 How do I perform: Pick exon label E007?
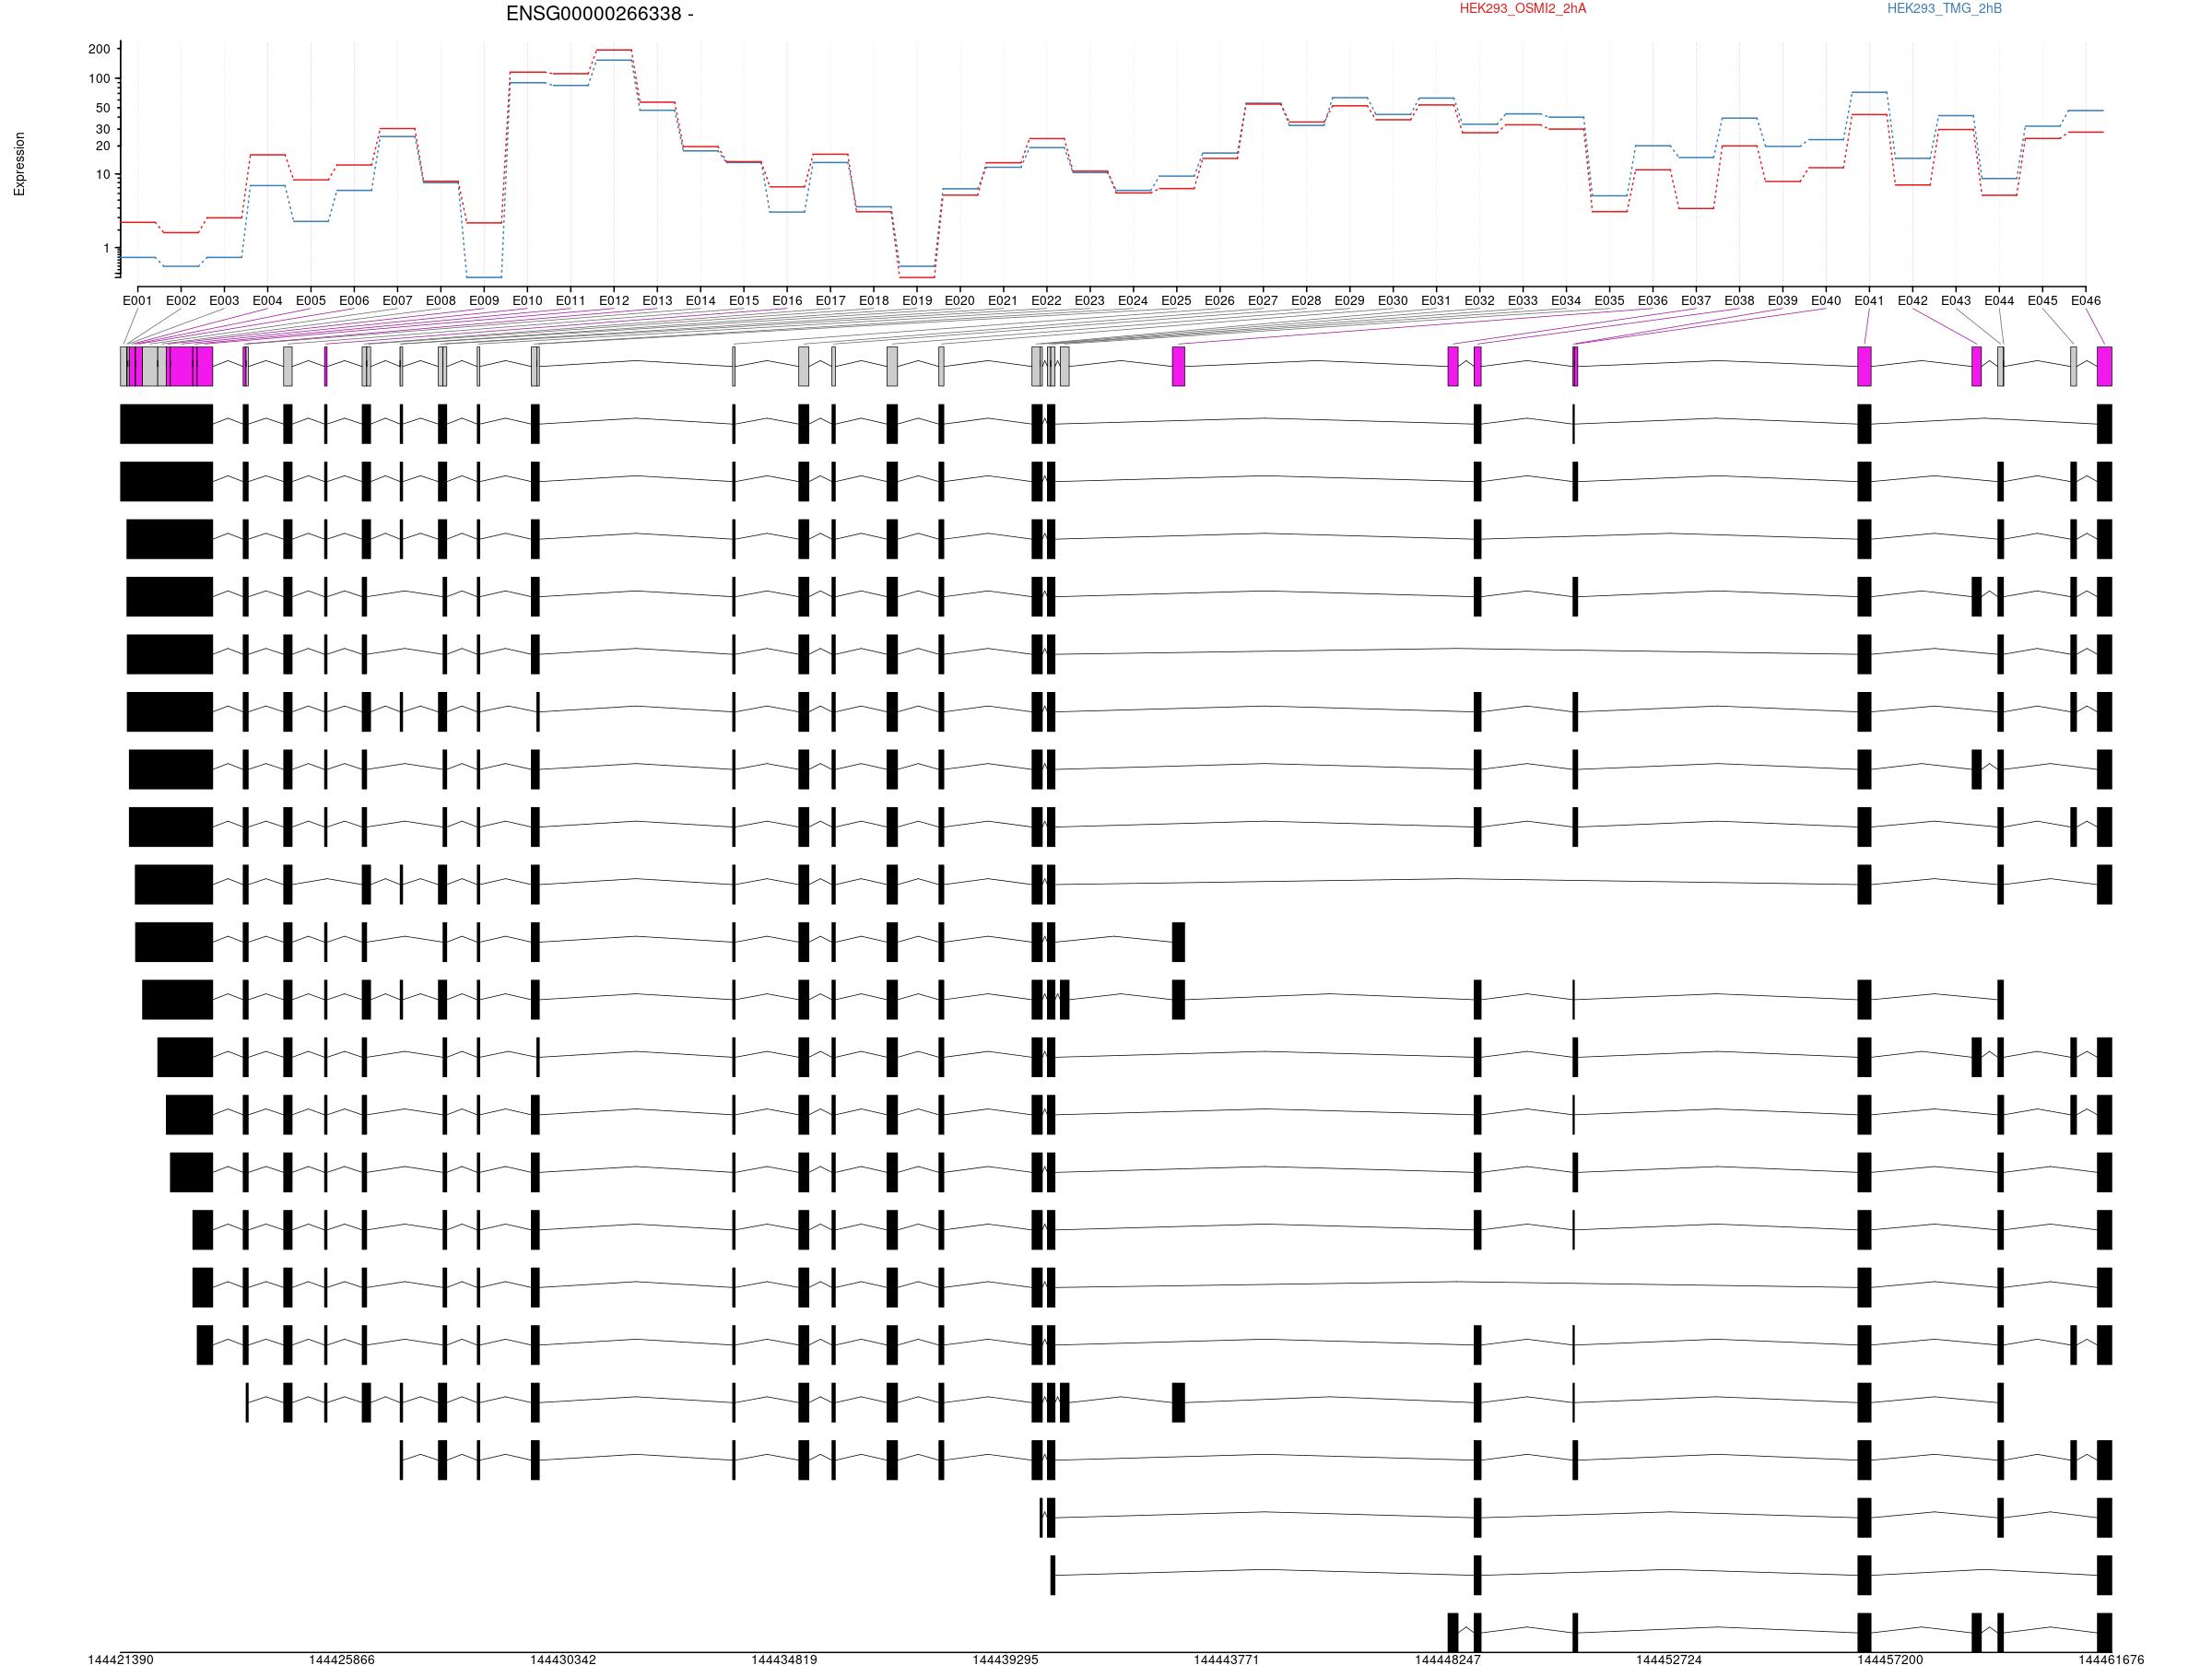pos(397,300)
